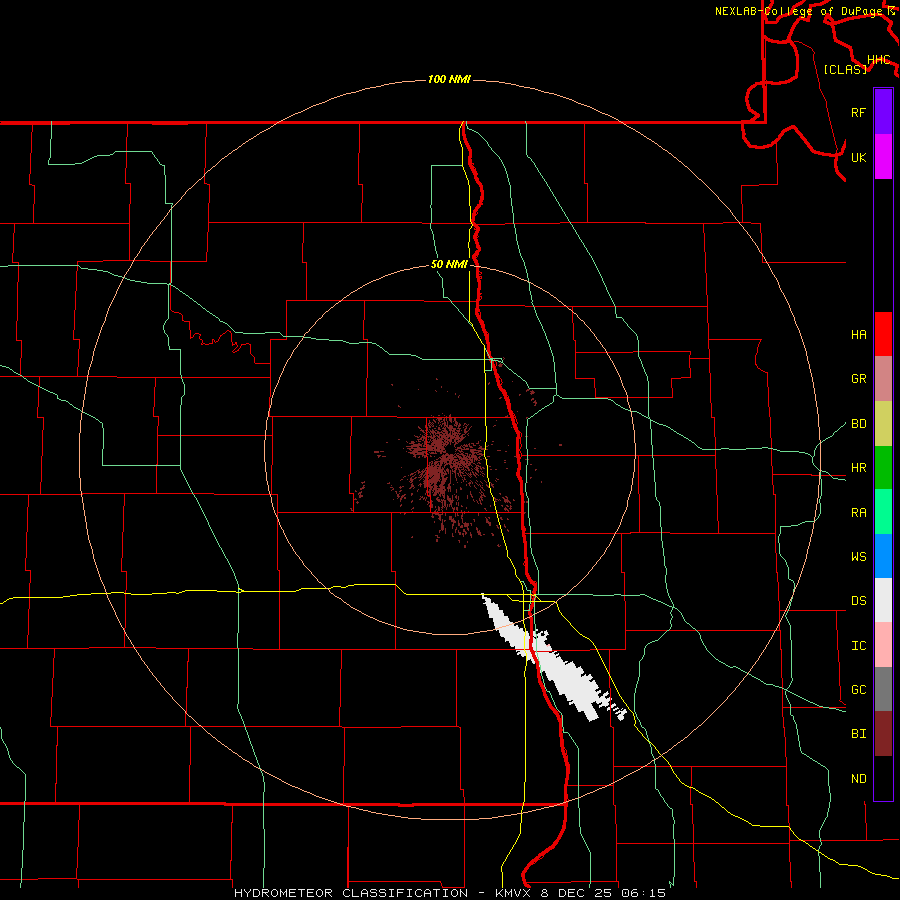Click the "BD" legend label

pyautogui.click(x=858, y=424)
